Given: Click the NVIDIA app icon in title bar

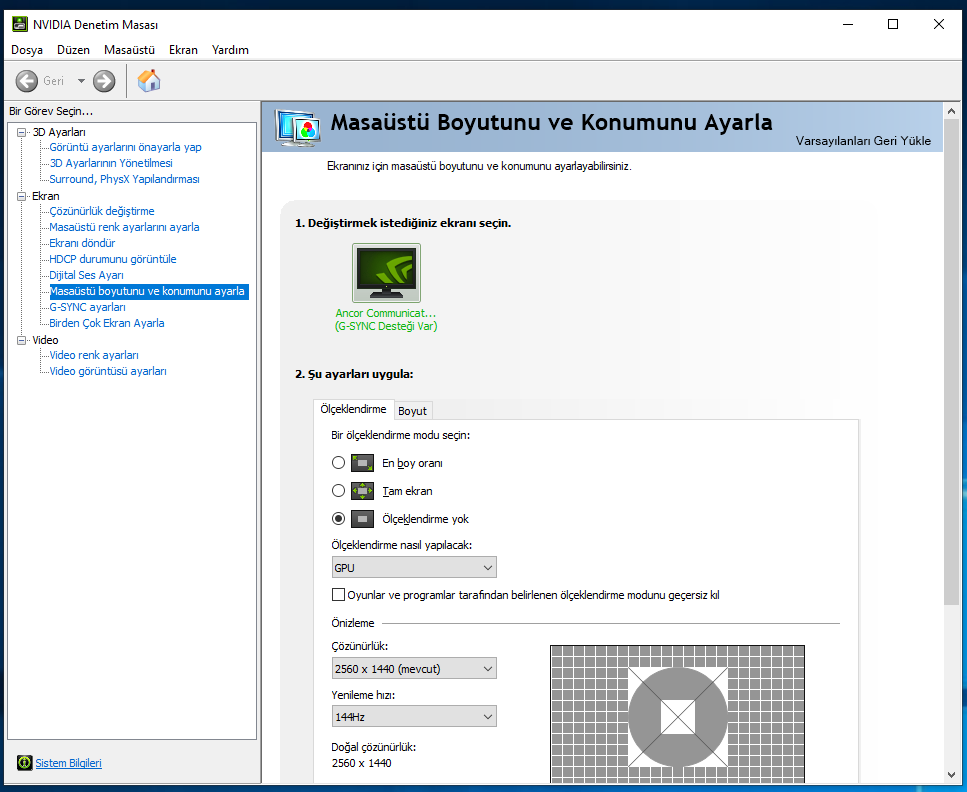Looking at the screenshot, I should 20,24.
